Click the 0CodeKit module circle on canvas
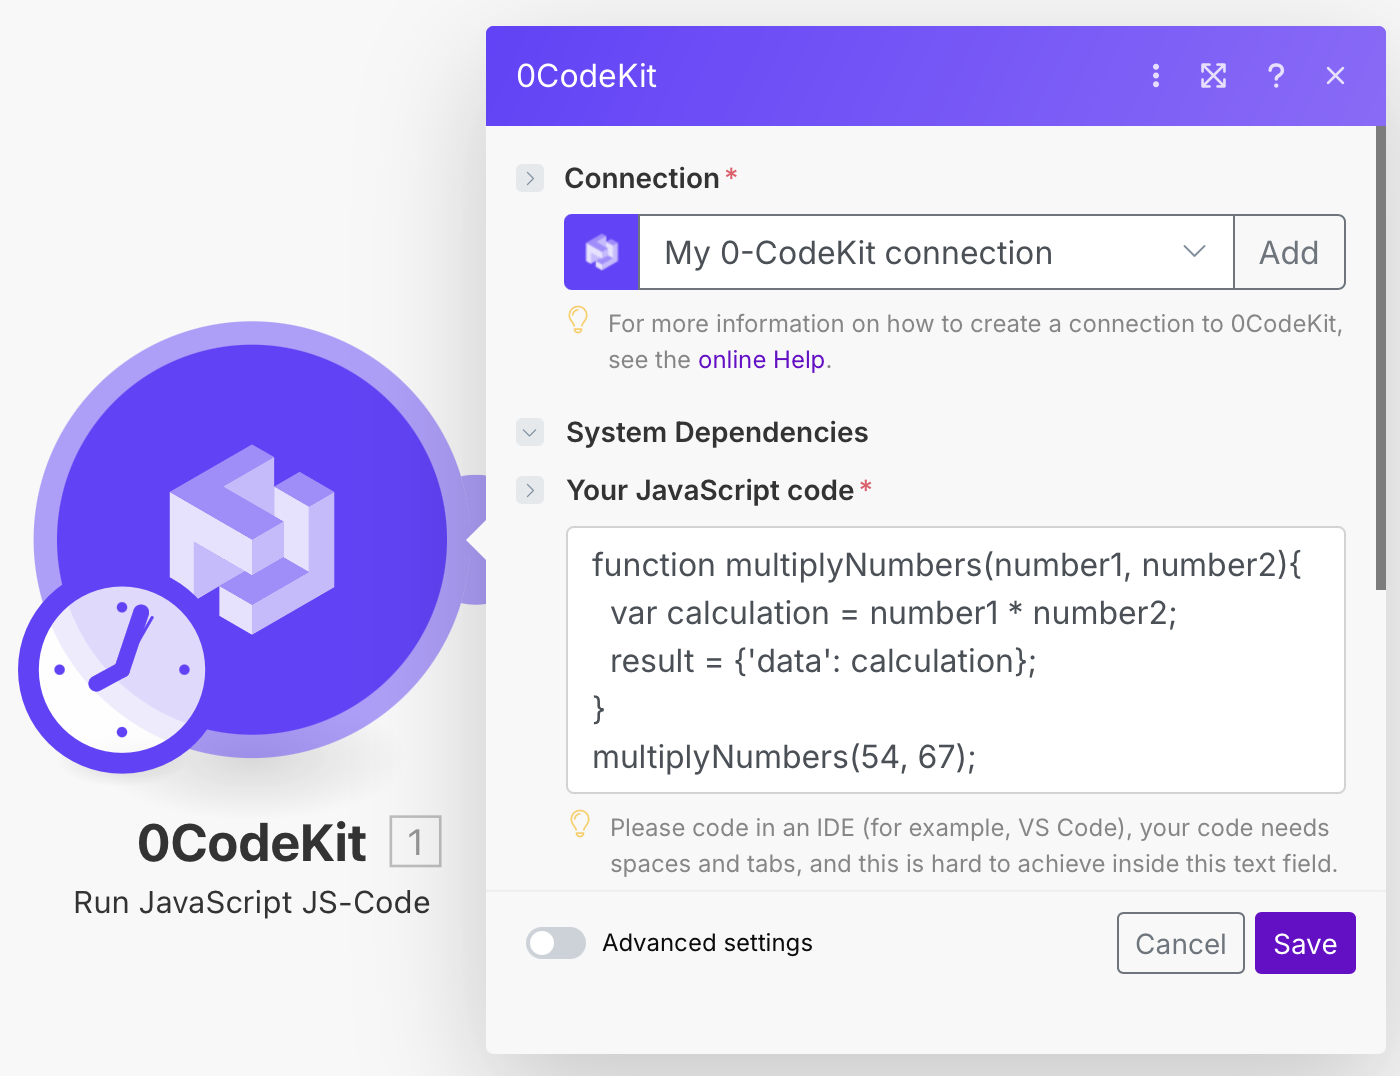 click(x=252, y=540)
